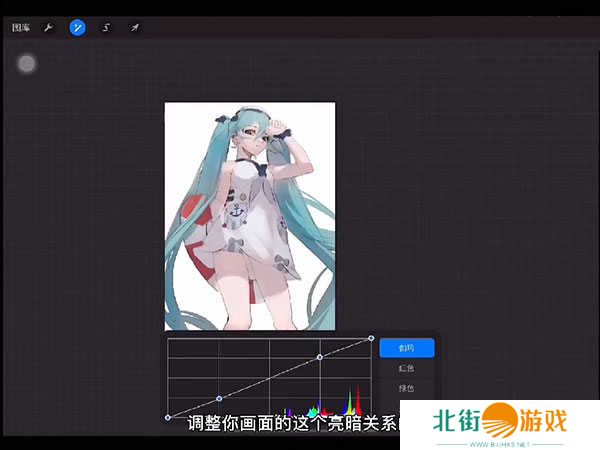Select the upper-middle curve control point
This screenshot has height=450, width=600.
(x=319, y=357)
